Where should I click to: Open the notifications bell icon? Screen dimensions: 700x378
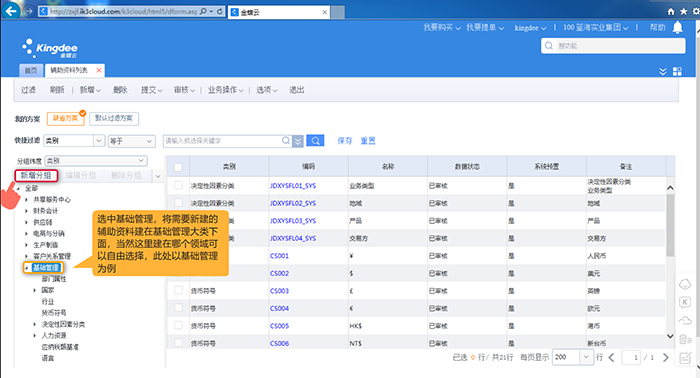(678, 28)
